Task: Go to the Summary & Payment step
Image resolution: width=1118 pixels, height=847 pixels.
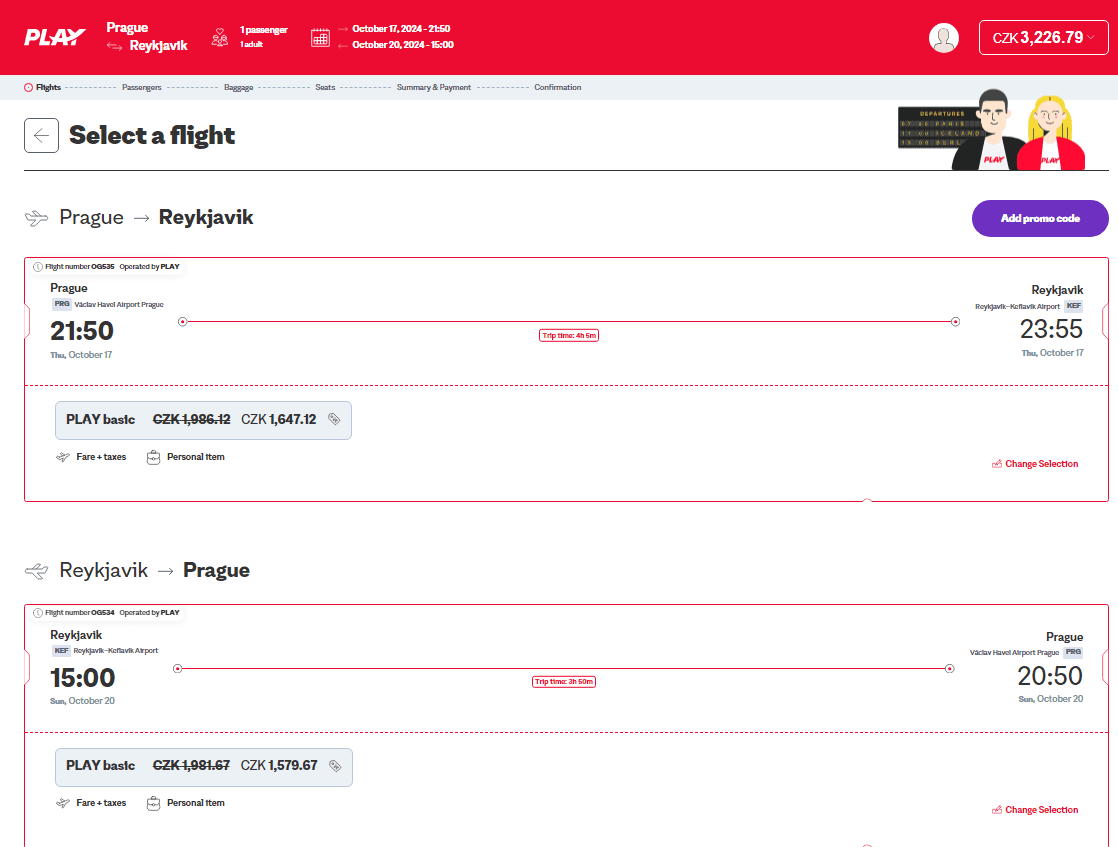Action: pyautogui.click(x=434, y=88)
